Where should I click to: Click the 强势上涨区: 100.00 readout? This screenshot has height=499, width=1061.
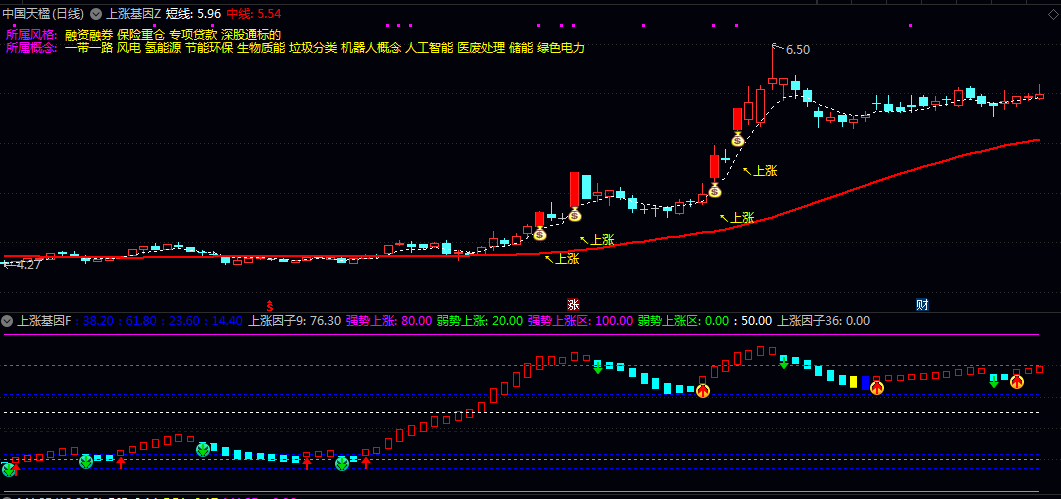(x=581, y=321)
